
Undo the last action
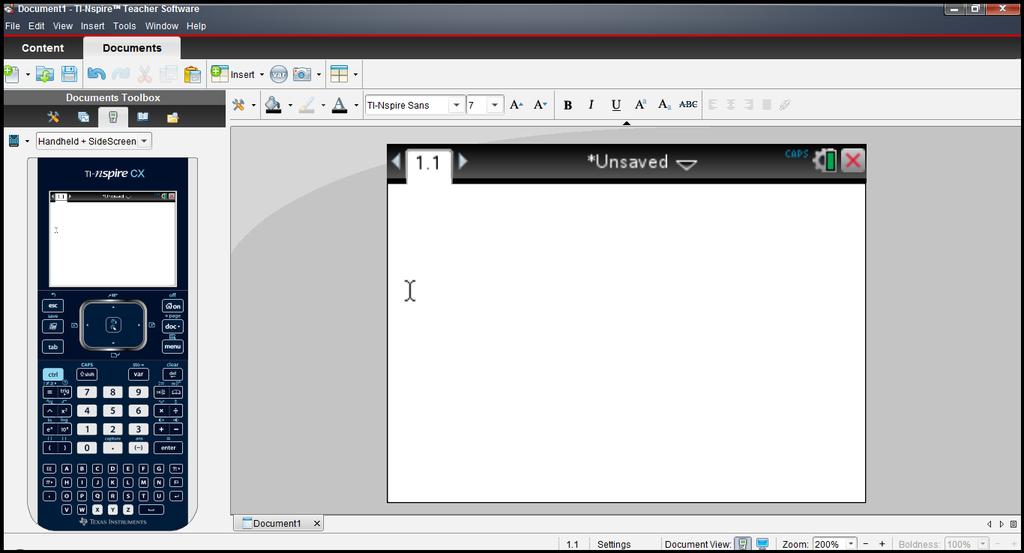pyautogui.click(x=97, y=74)
